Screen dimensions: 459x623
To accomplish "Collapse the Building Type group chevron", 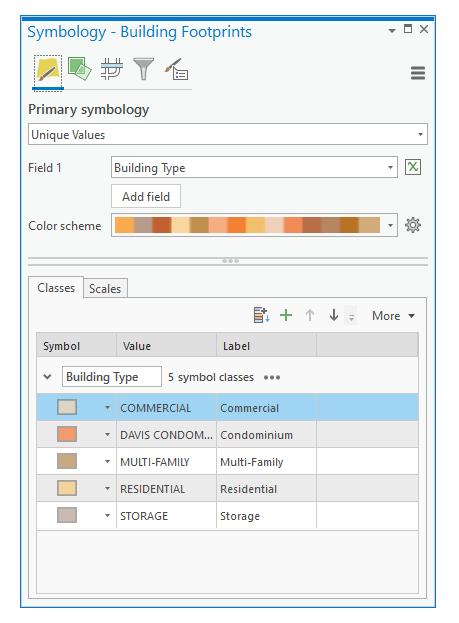I will tap(48, 377).
